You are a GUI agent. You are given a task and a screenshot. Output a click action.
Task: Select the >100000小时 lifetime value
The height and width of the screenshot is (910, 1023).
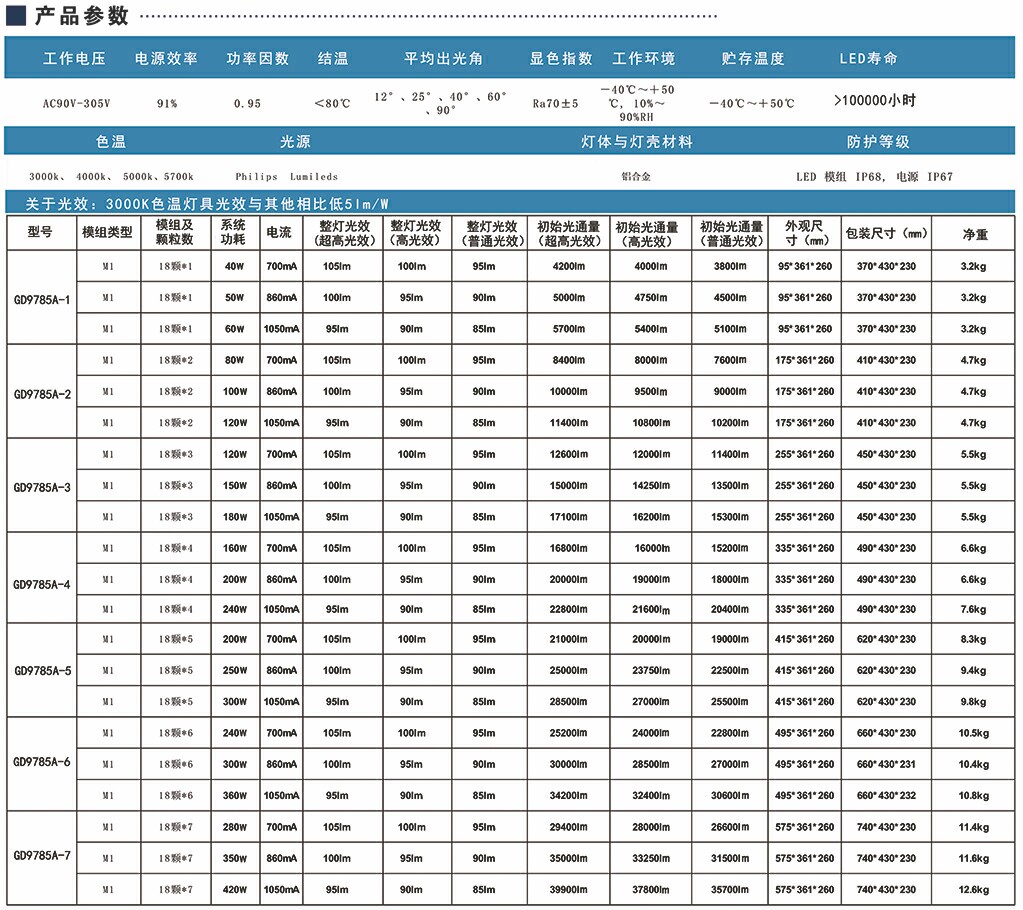pyautogui.click(x=874, y=100)
